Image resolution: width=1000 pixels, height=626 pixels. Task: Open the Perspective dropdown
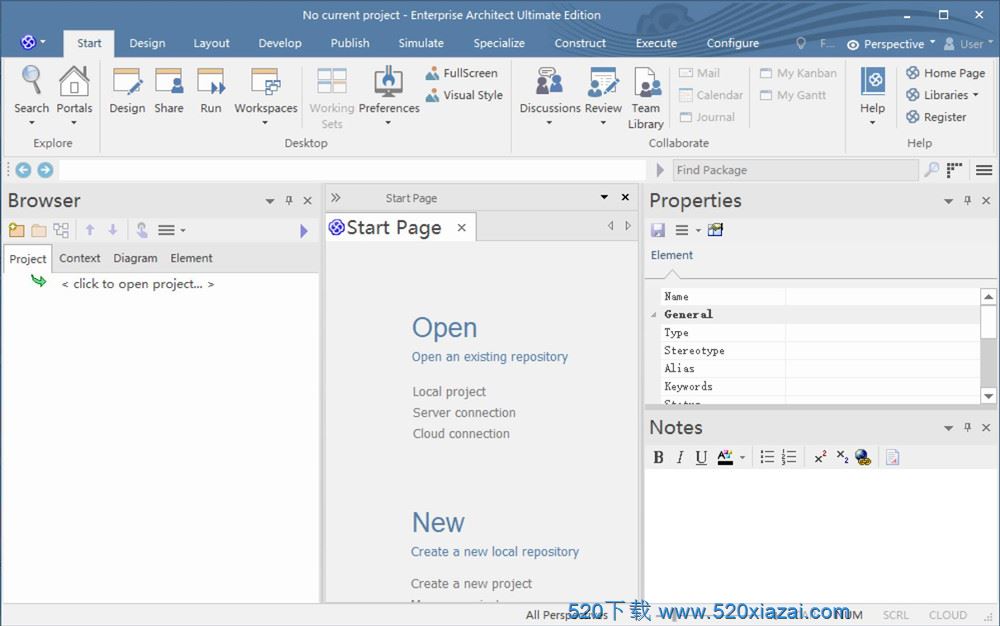(x=891, y=44)
